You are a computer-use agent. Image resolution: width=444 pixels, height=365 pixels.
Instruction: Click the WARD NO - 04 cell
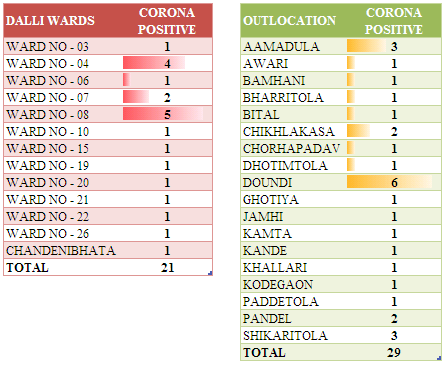(x=63, y=63)
